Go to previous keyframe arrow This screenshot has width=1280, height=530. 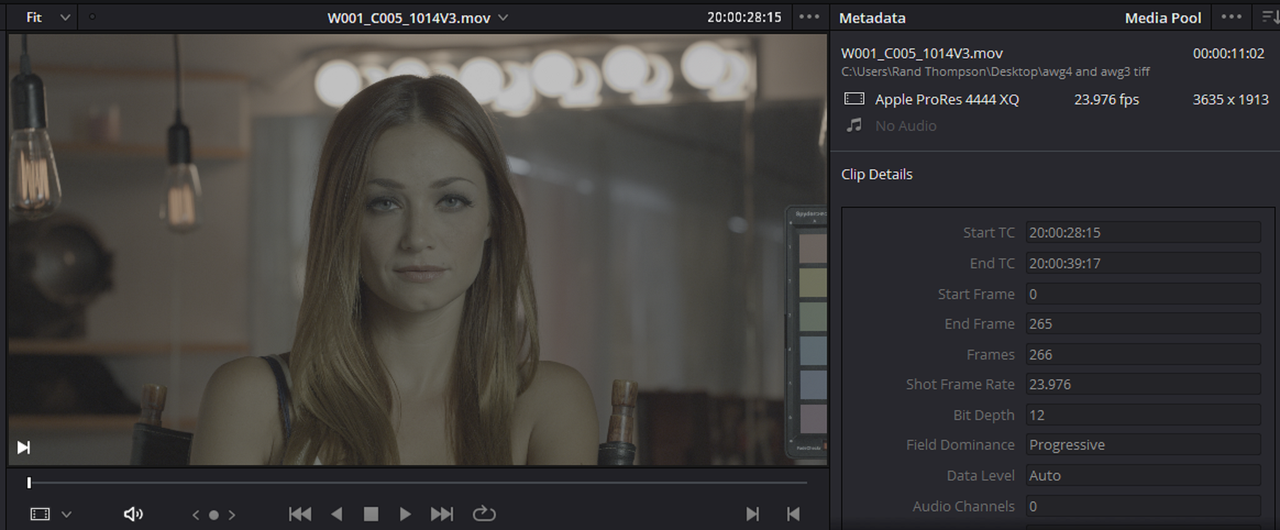pyautogui.click(x=196, y=515)
